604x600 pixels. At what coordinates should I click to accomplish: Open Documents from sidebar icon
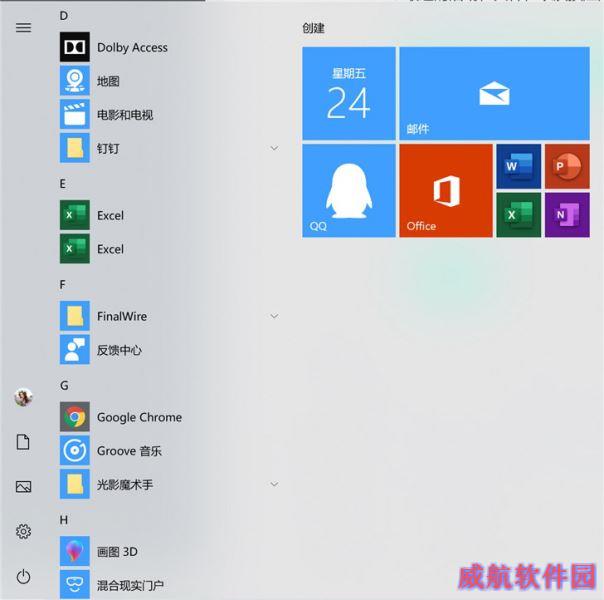23,442
